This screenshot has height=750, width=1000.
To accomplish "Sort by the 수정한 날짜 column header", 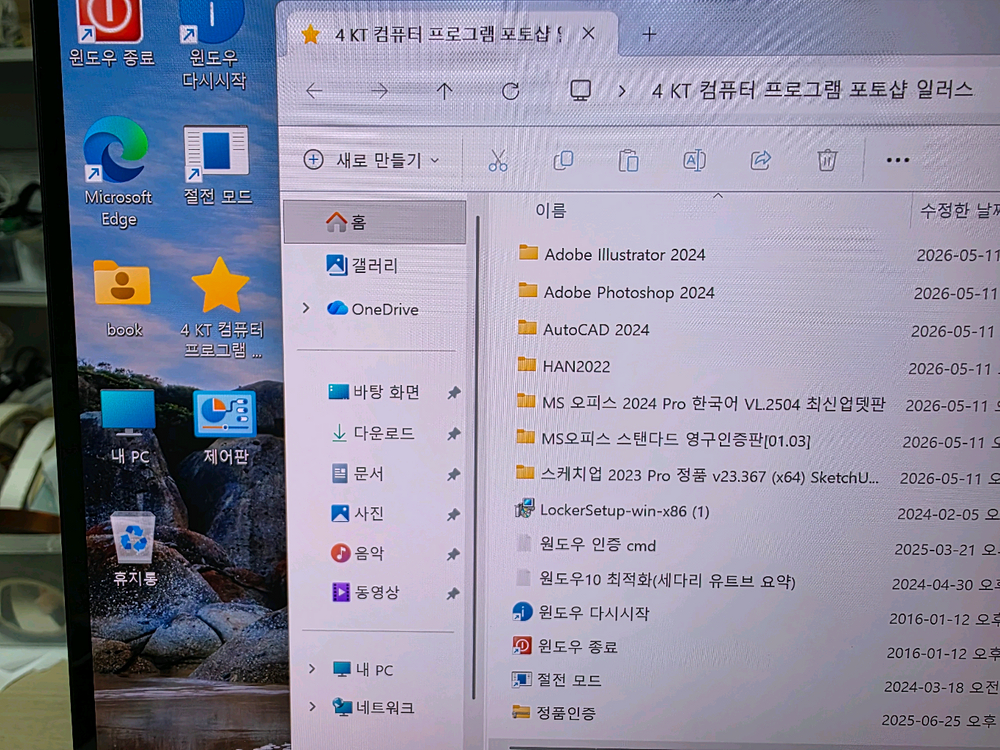I will pos(958,210).
